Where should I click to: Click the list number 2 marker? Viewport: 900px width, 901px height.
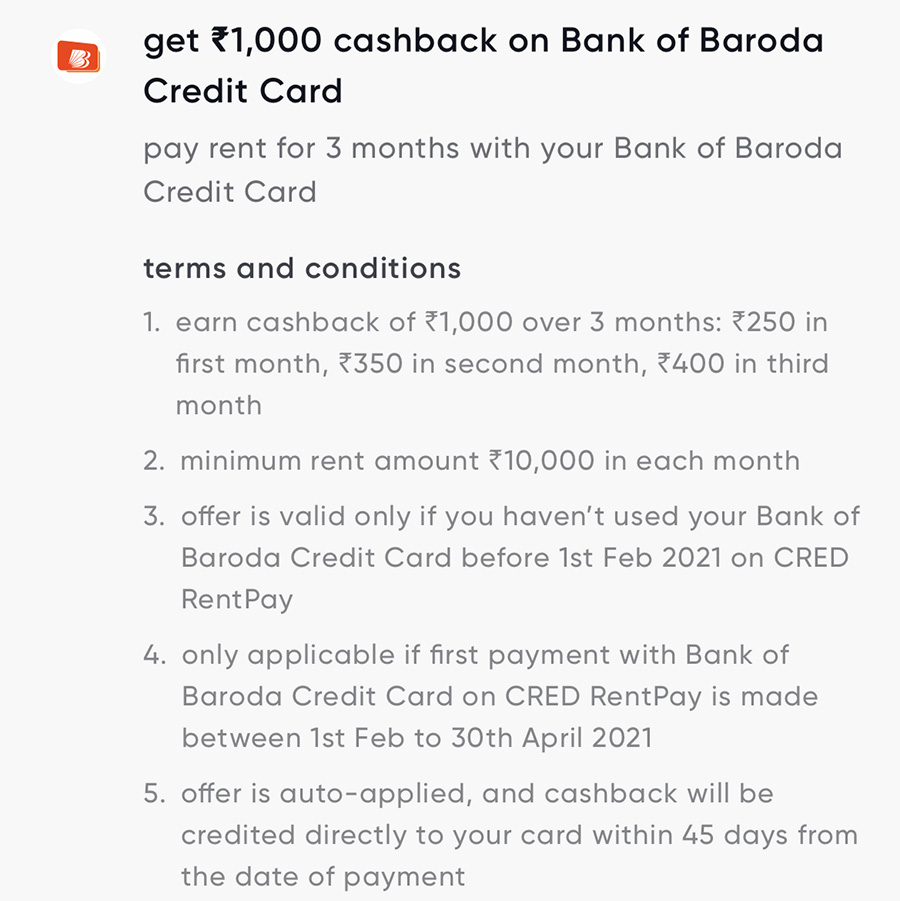click(x=153, y=461)
